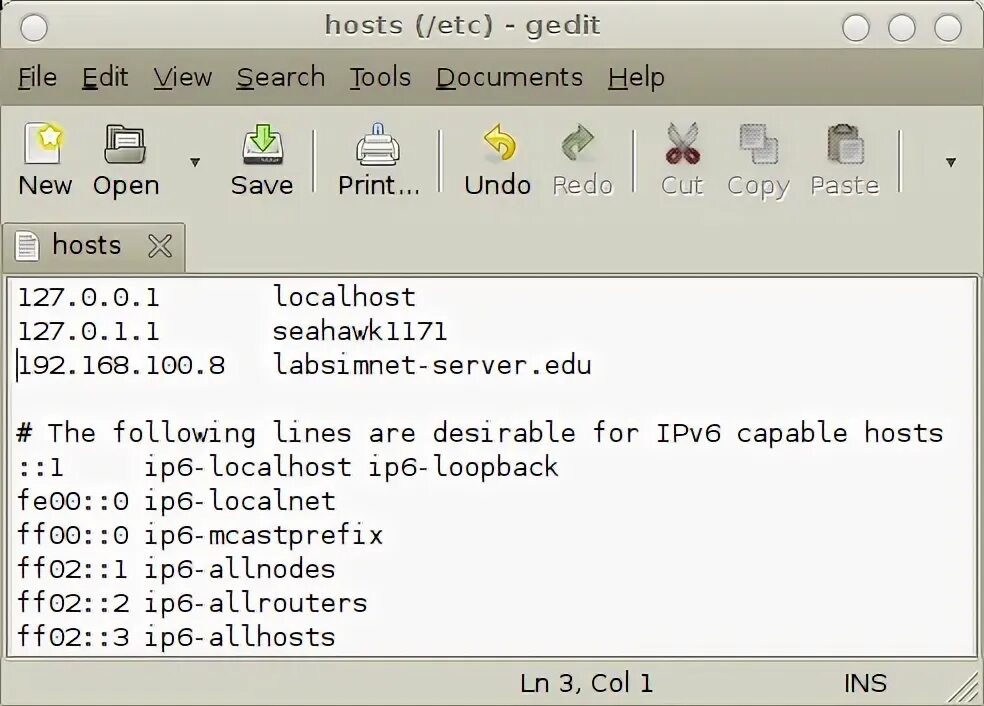Click the '::1' address entry
Screen dimensions: 984x706
[40, 467]
